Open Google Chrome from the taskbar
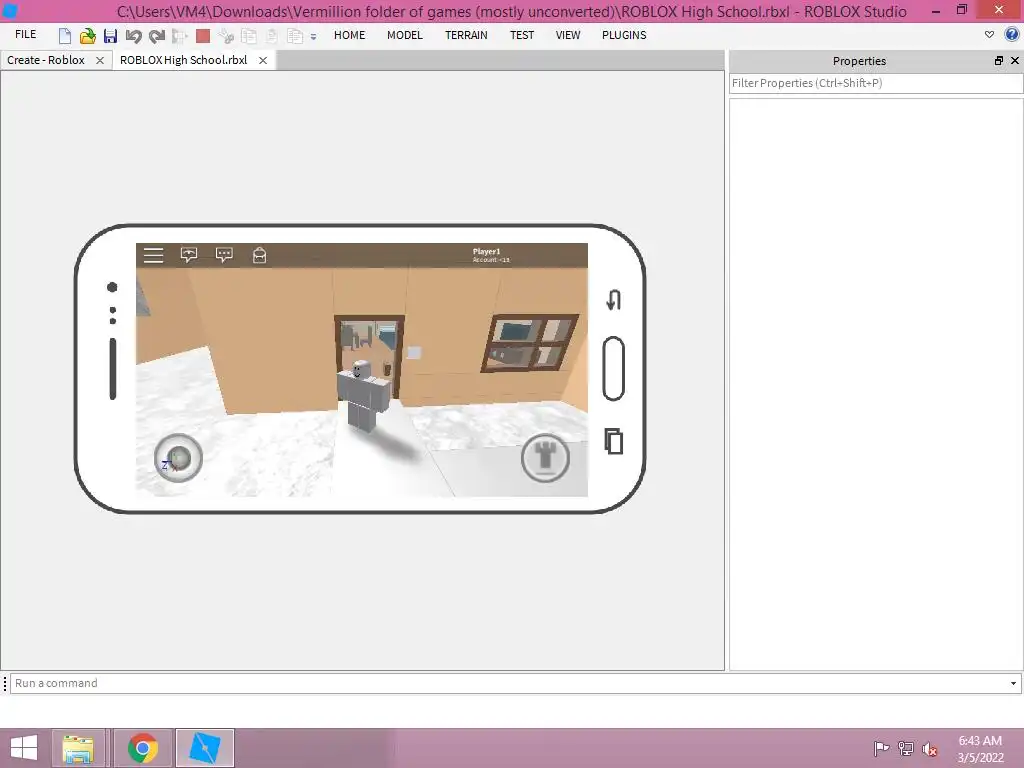Screen dimensions: 1024x768 coord(143,748)
